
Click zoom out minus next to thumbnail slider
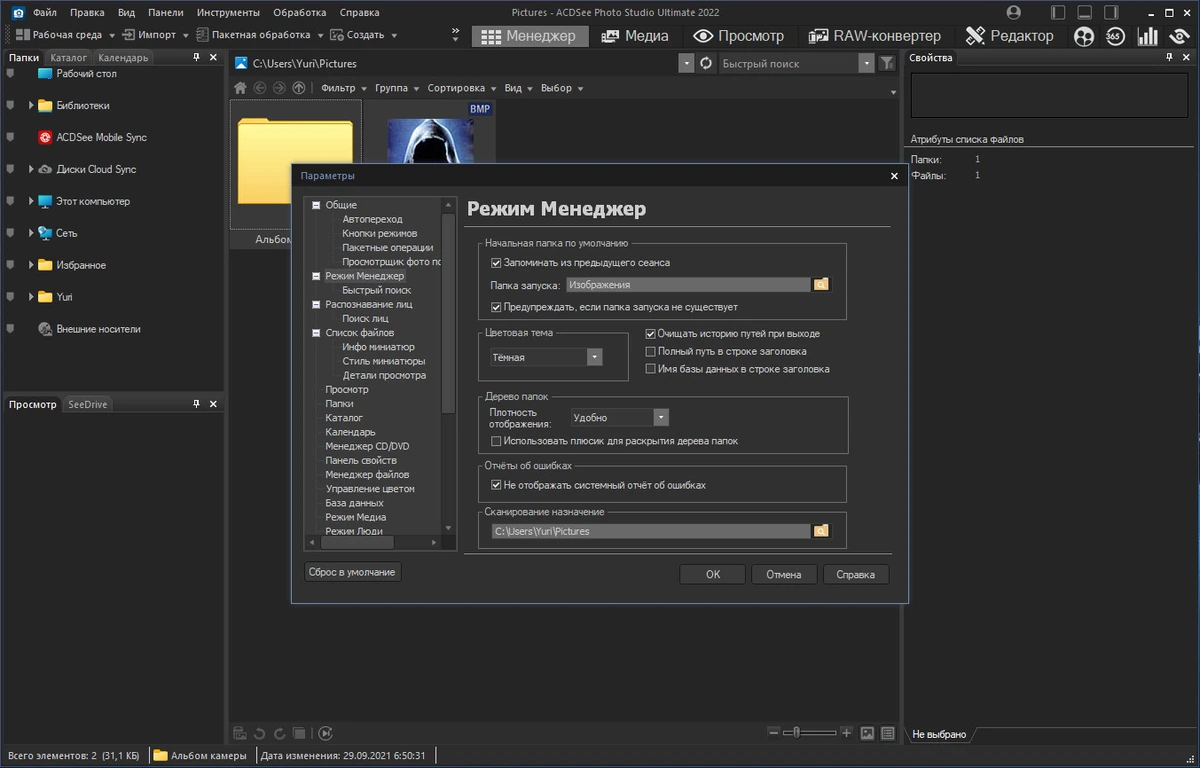(x=774, y=733)
